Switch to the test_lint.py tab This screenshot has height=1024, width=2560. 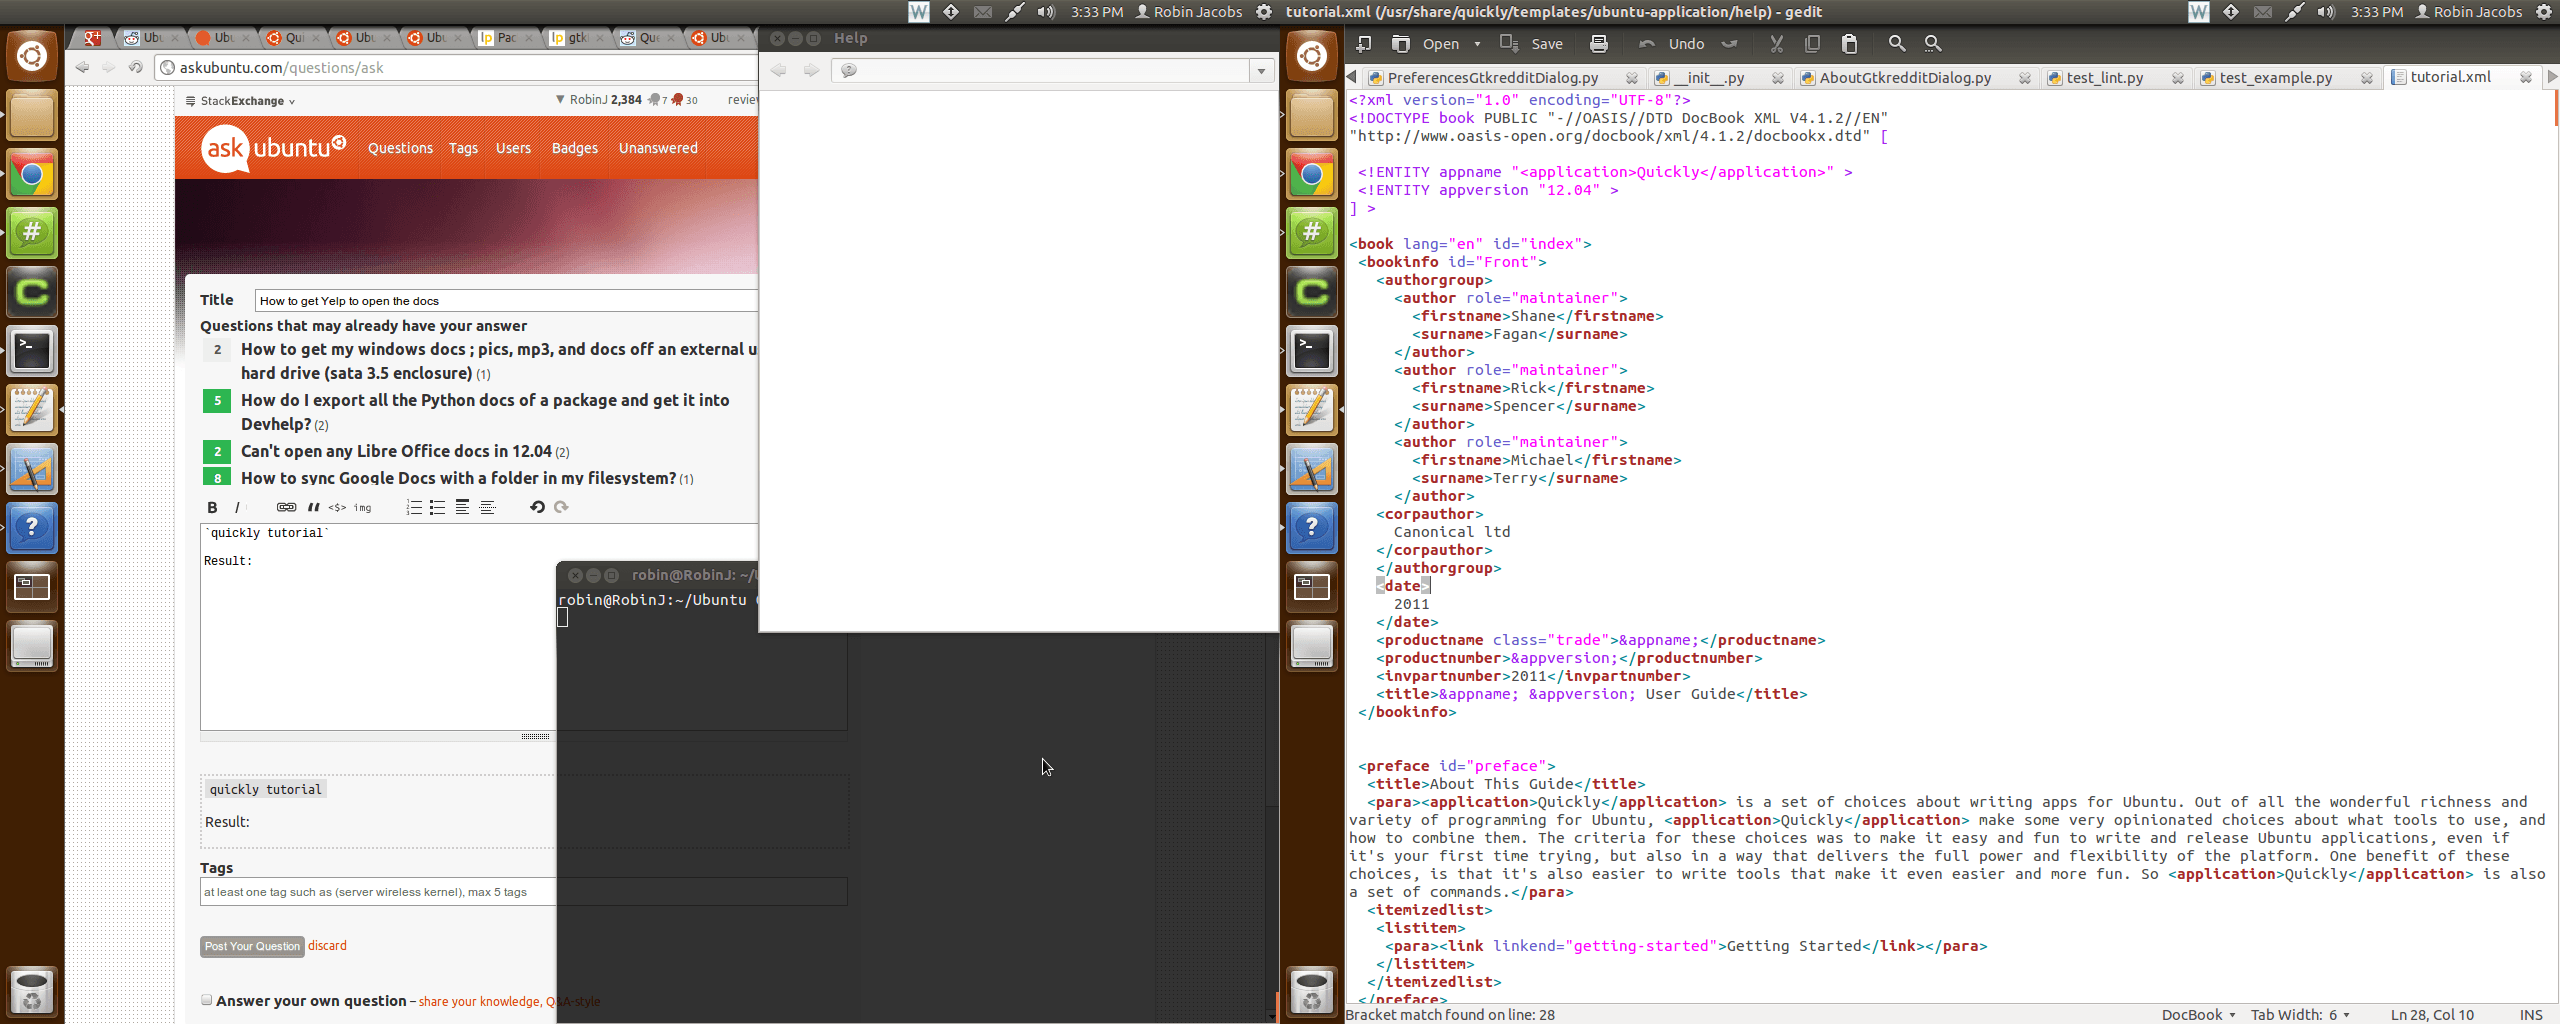(2104, 78)
